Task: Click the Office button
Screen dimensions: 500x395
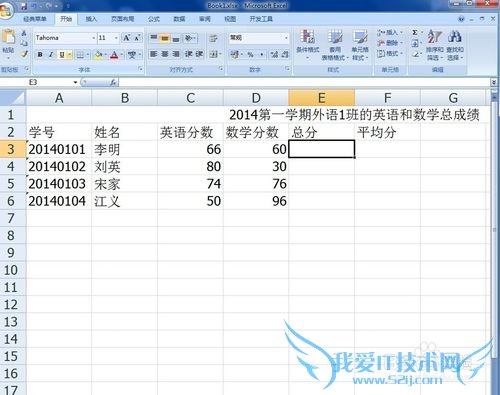Action: click(6, 11)
